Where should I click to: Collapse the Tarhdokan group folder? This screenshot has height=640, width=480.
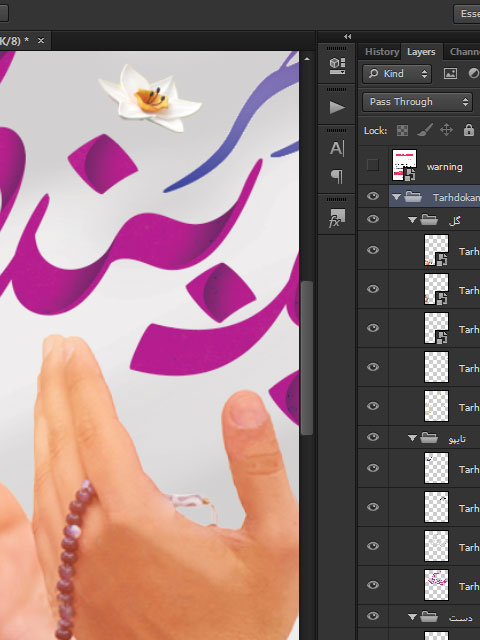(x=396, y=197)
